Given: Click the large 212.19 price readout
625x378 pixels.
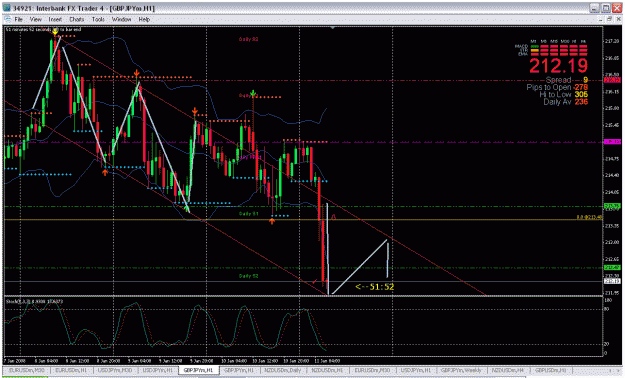Looking at the screenshot, I should click(x=558, y=66).
